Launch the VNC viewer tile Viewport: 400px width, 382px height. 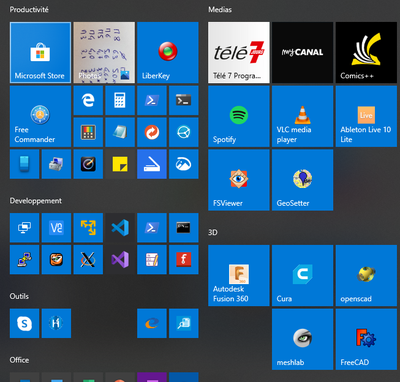(x=56, y=228)
